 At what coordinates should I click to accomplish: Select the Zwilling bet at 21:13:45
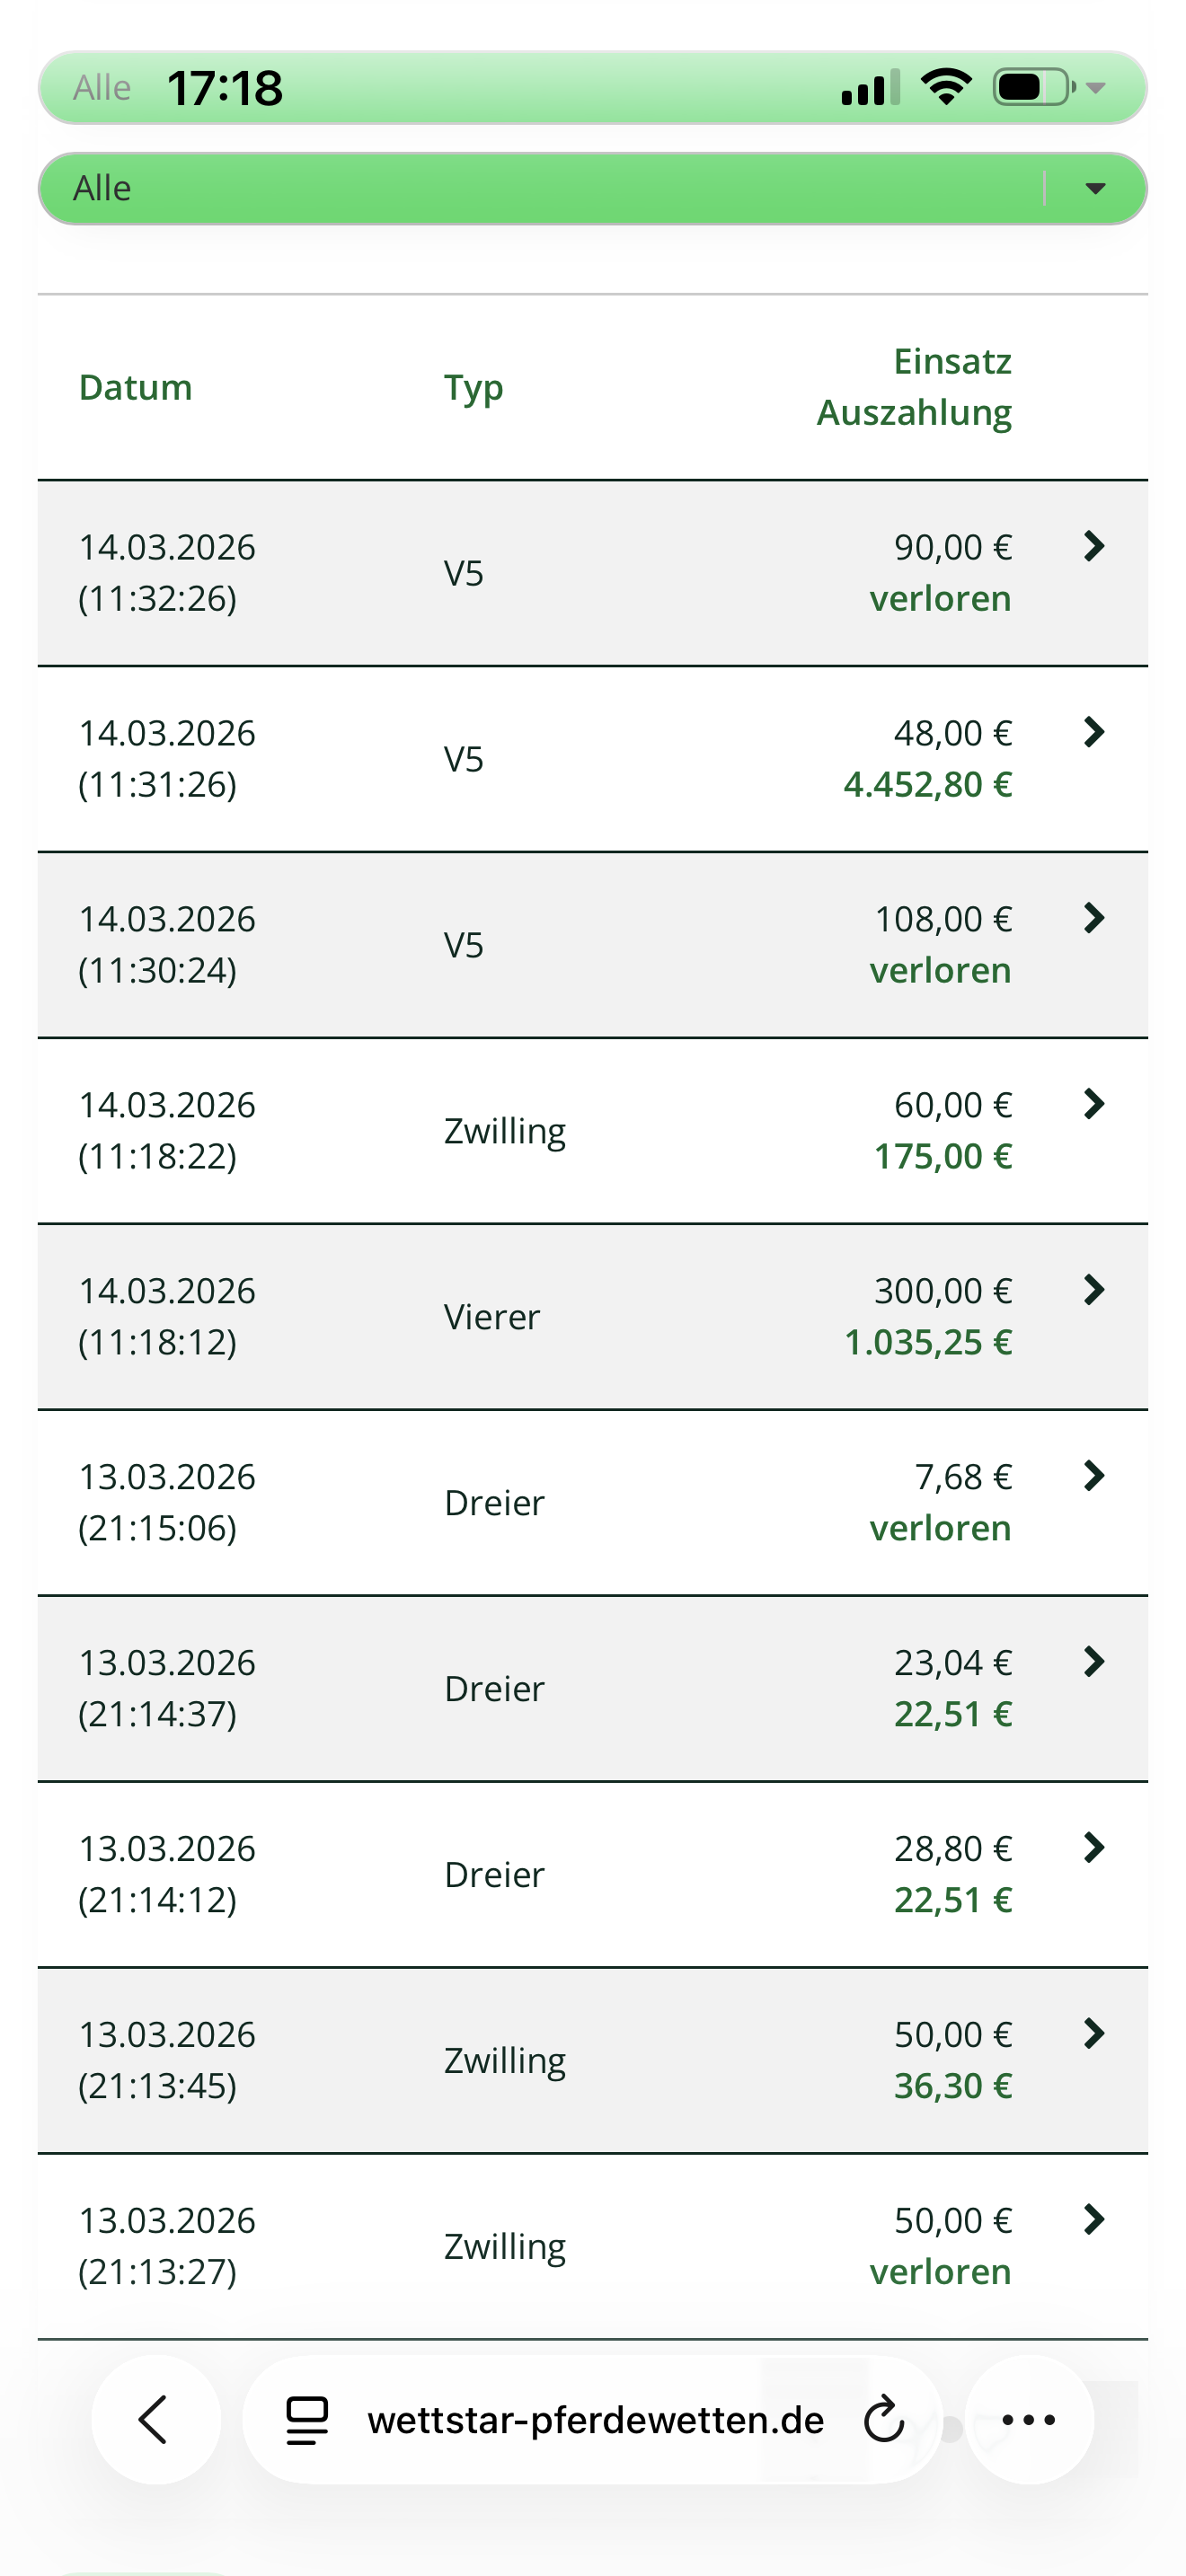(x=592, y=2060)
